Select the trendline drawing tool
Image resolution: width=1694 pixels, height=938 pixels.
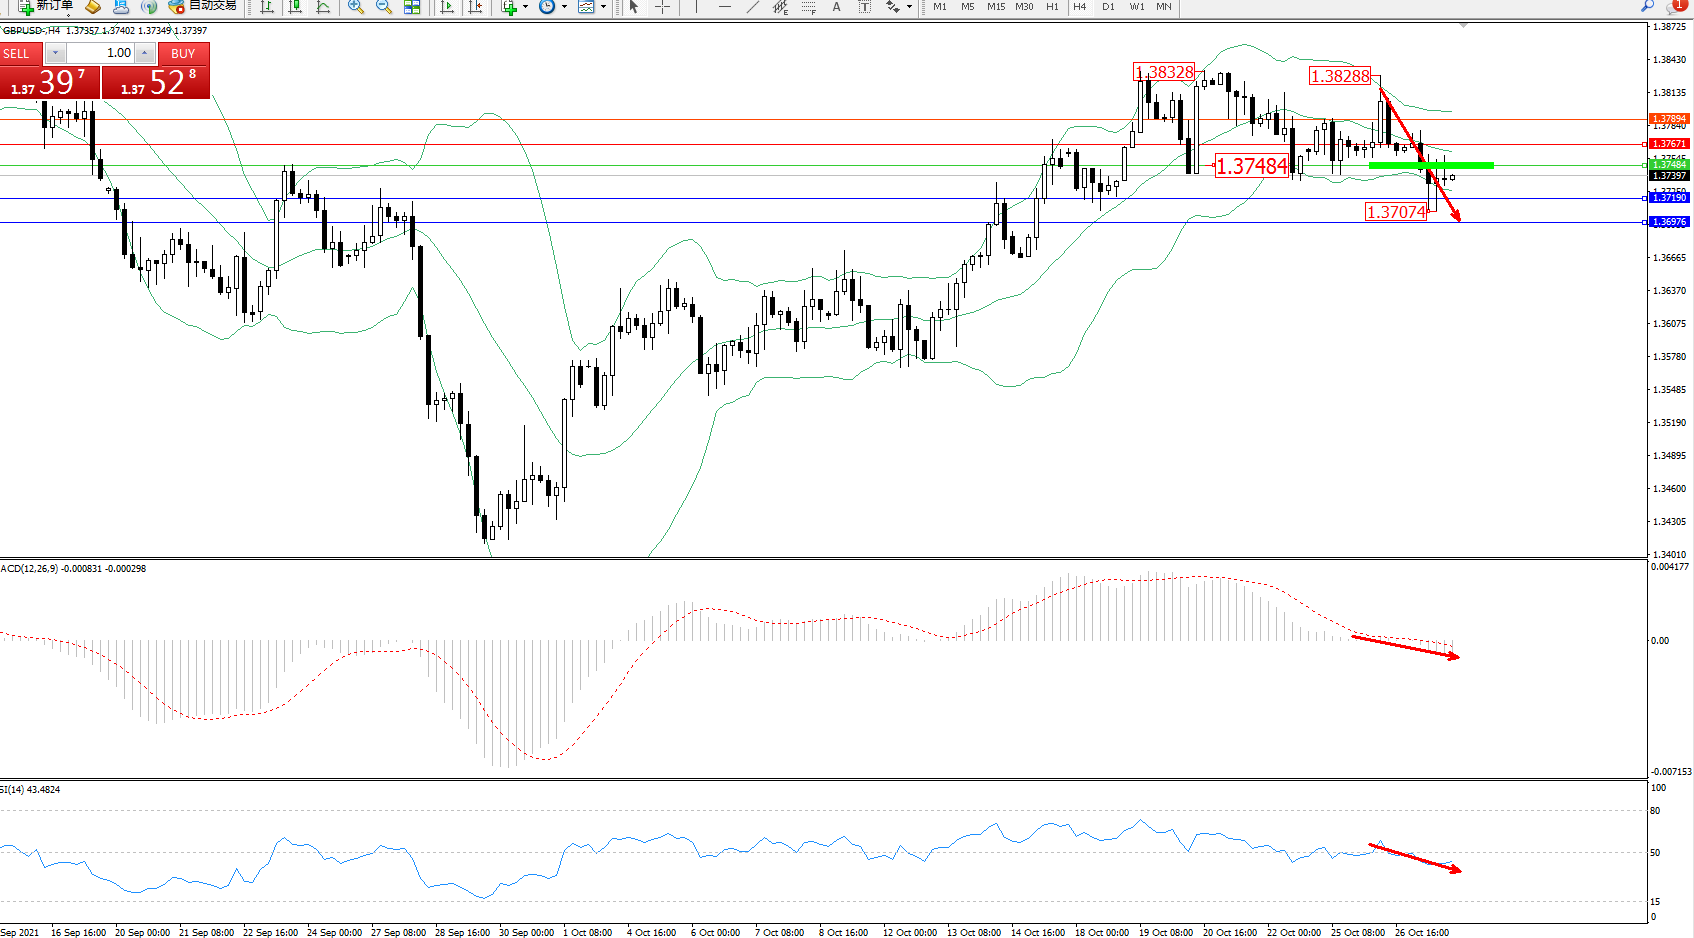(x=753, y=7)
